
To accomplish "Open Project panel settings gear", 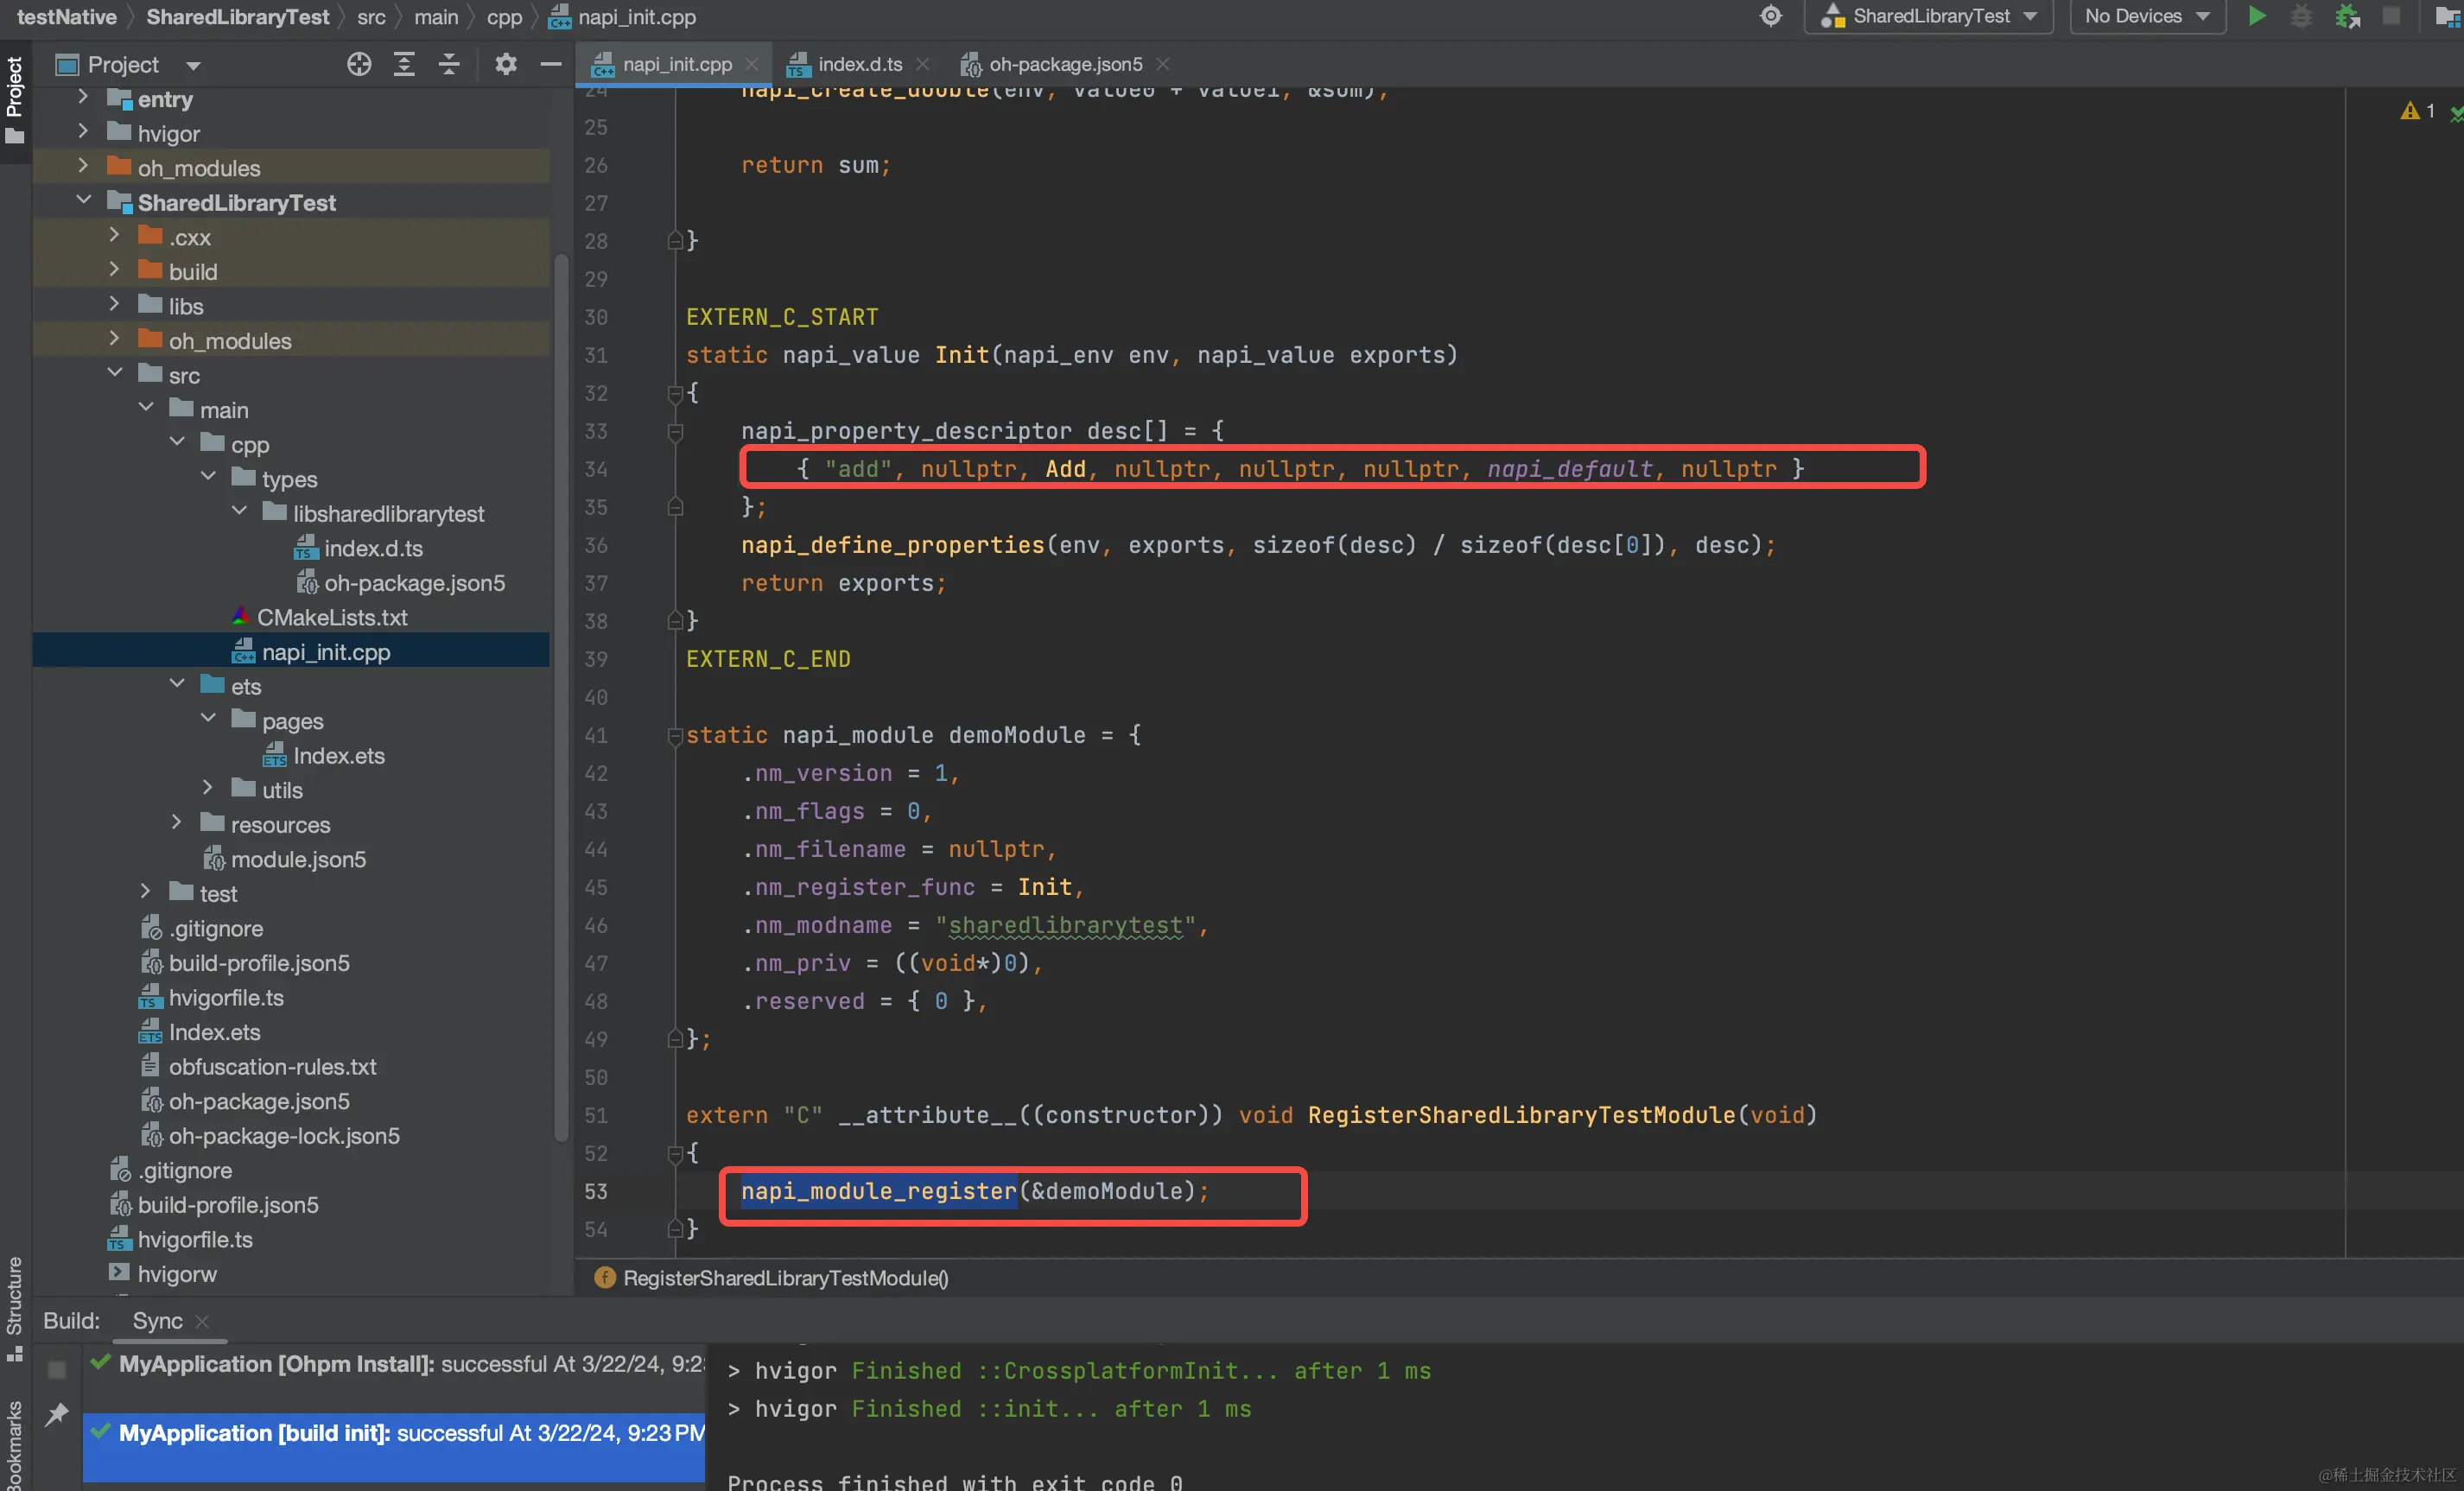I will [x=506, y=65].
